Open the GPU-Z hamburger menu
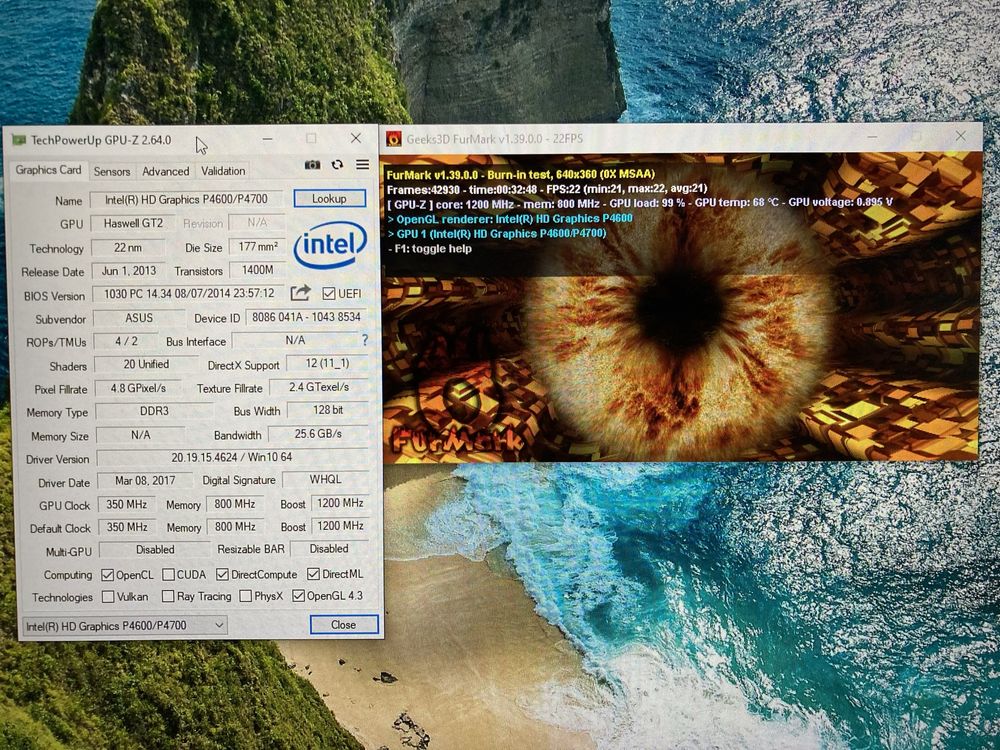1000x750 pixels. [362, 165]
